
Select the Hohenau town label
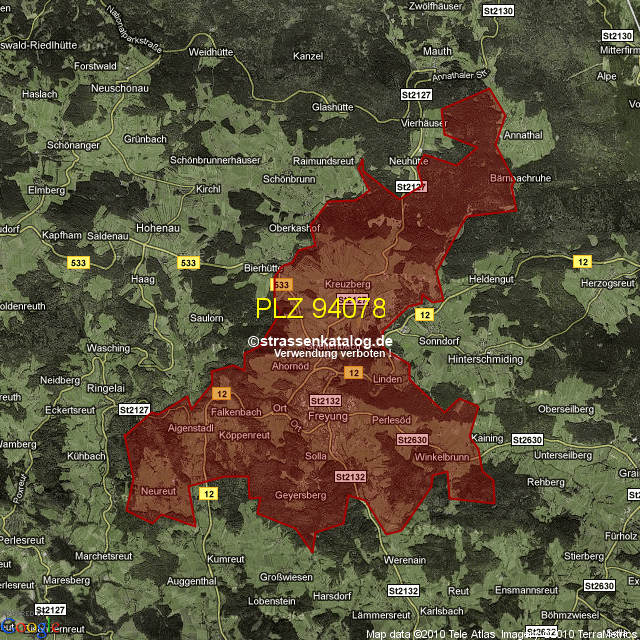point(158,226)
